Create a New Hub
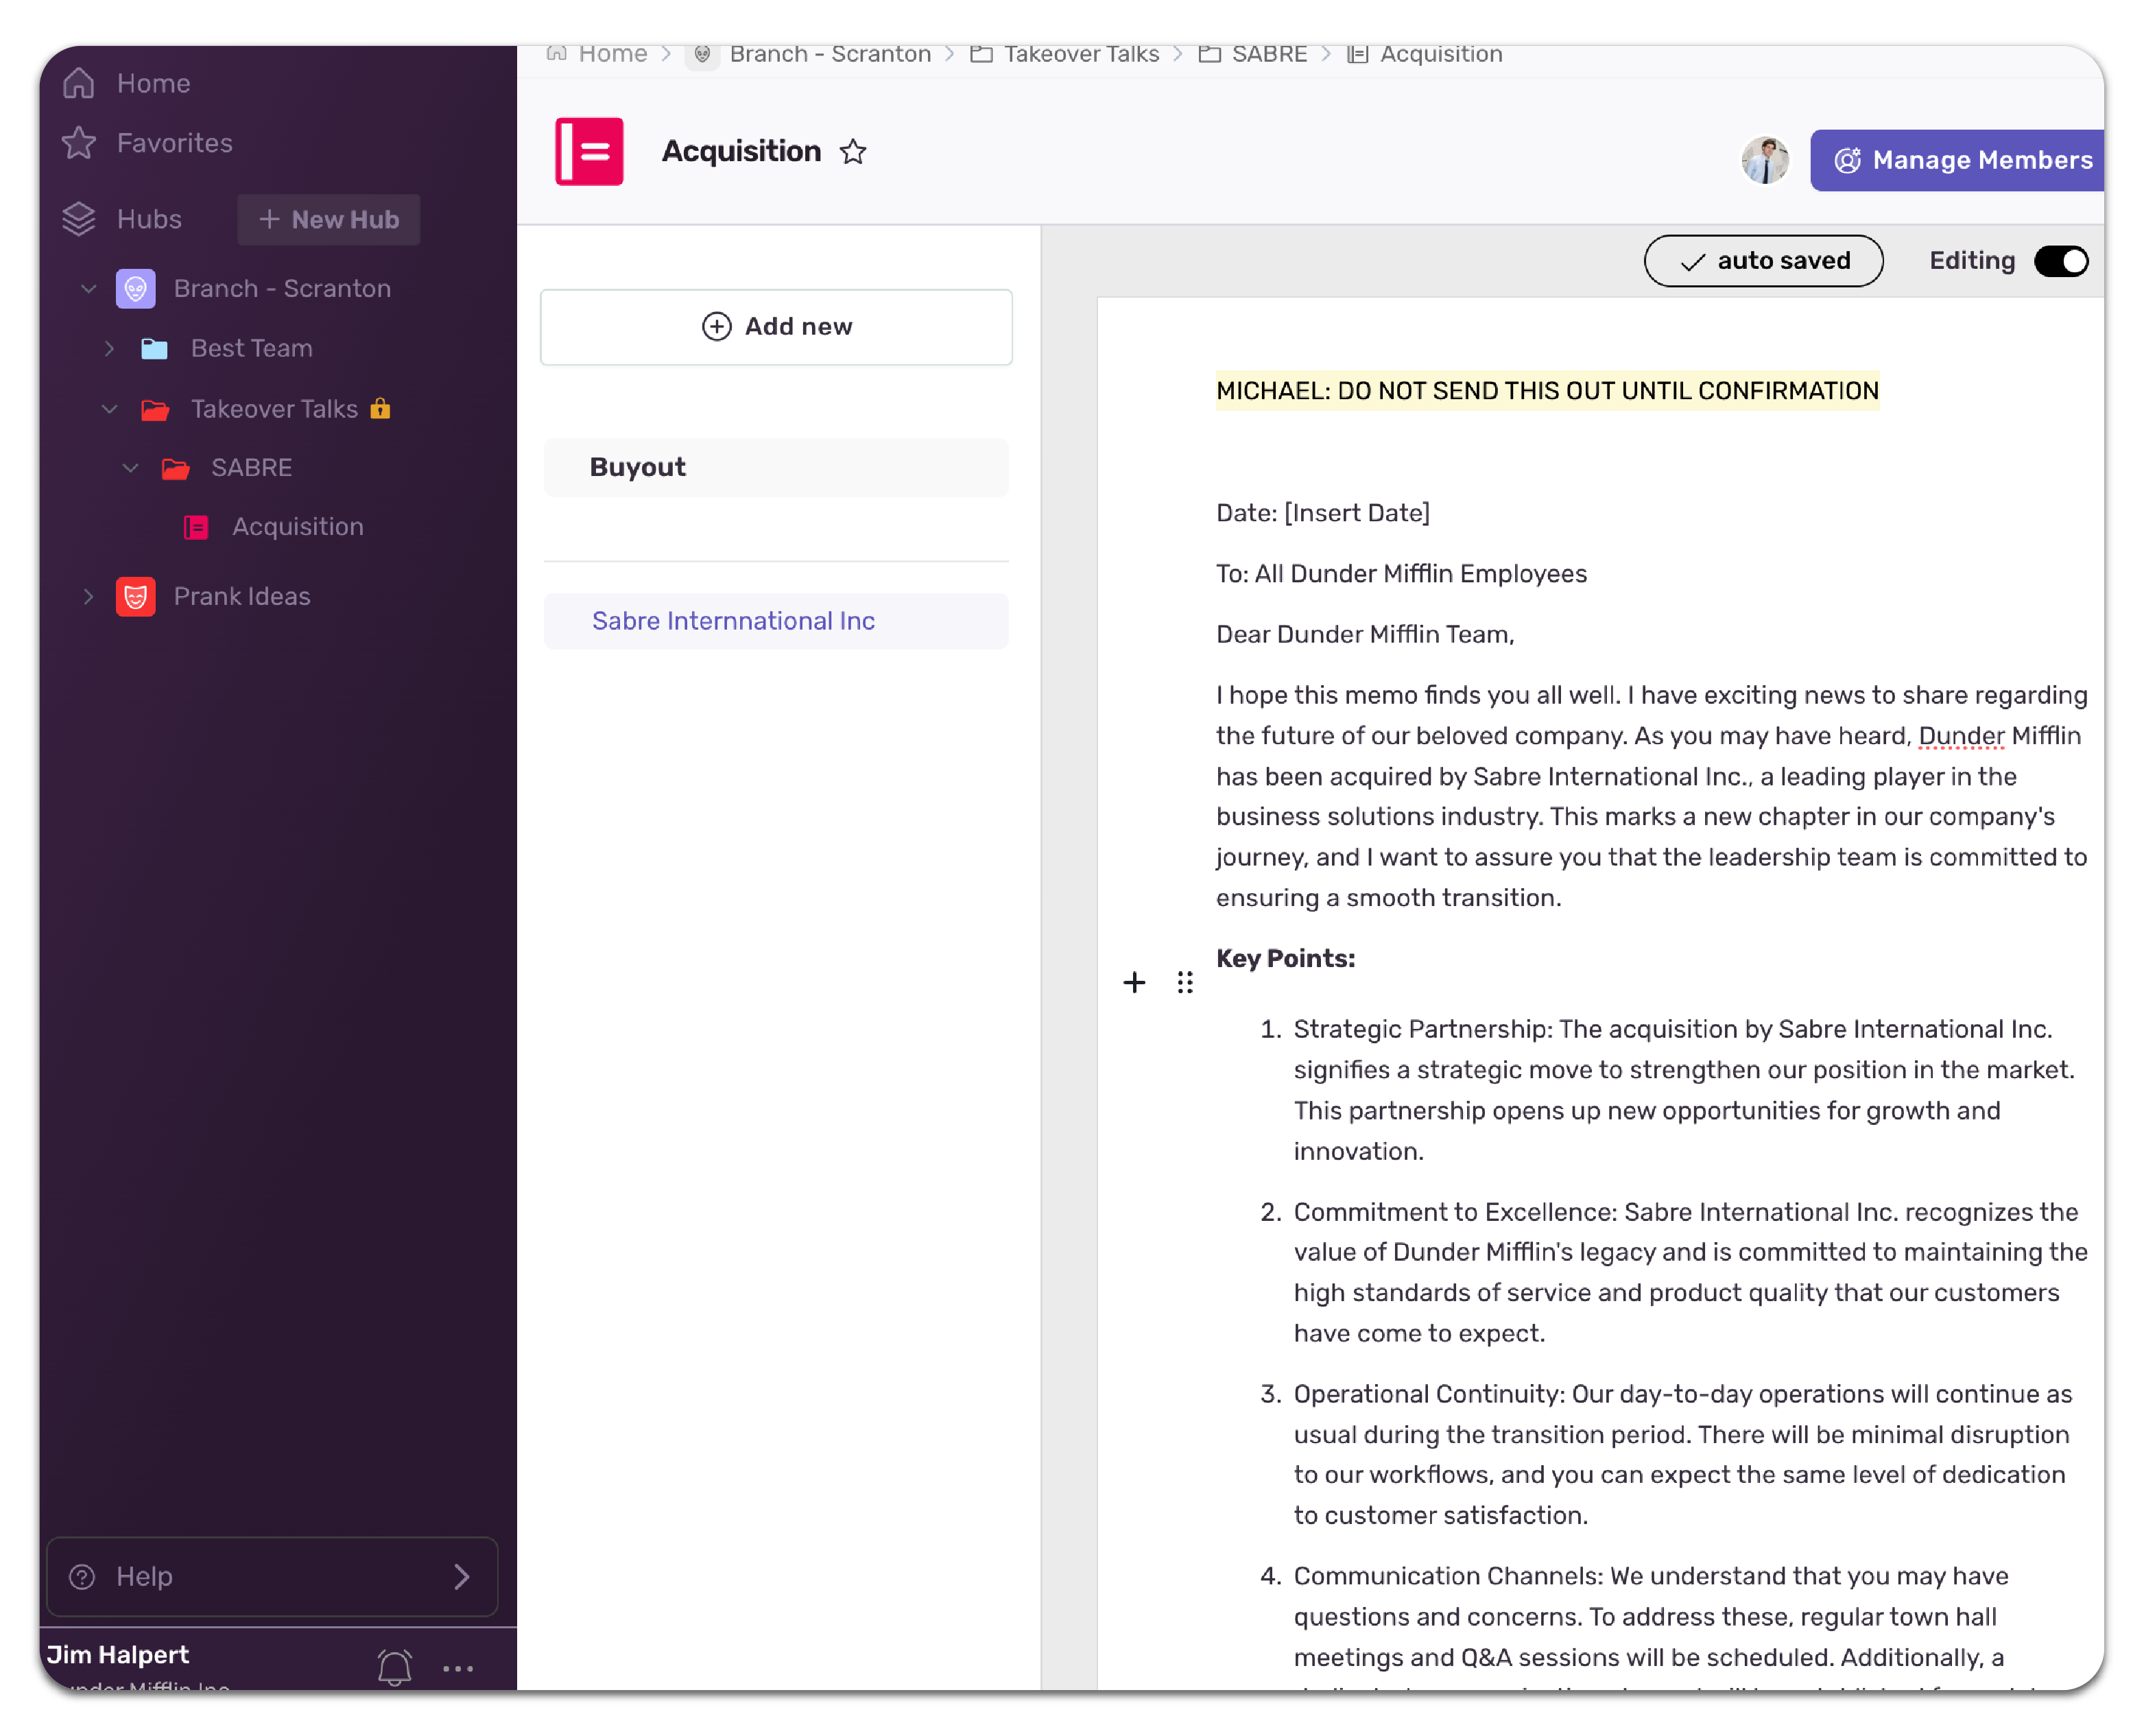Screen dimensions: 2144x1736 tap(328, 220)
